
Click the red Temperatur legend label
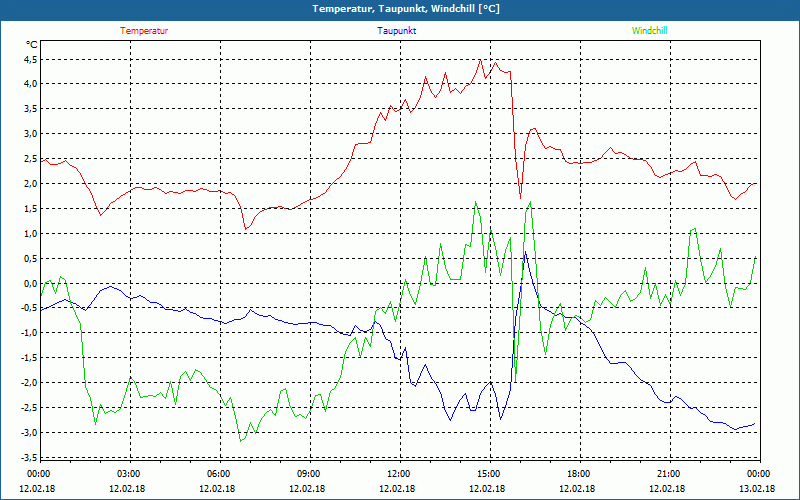tap(144, 31)
